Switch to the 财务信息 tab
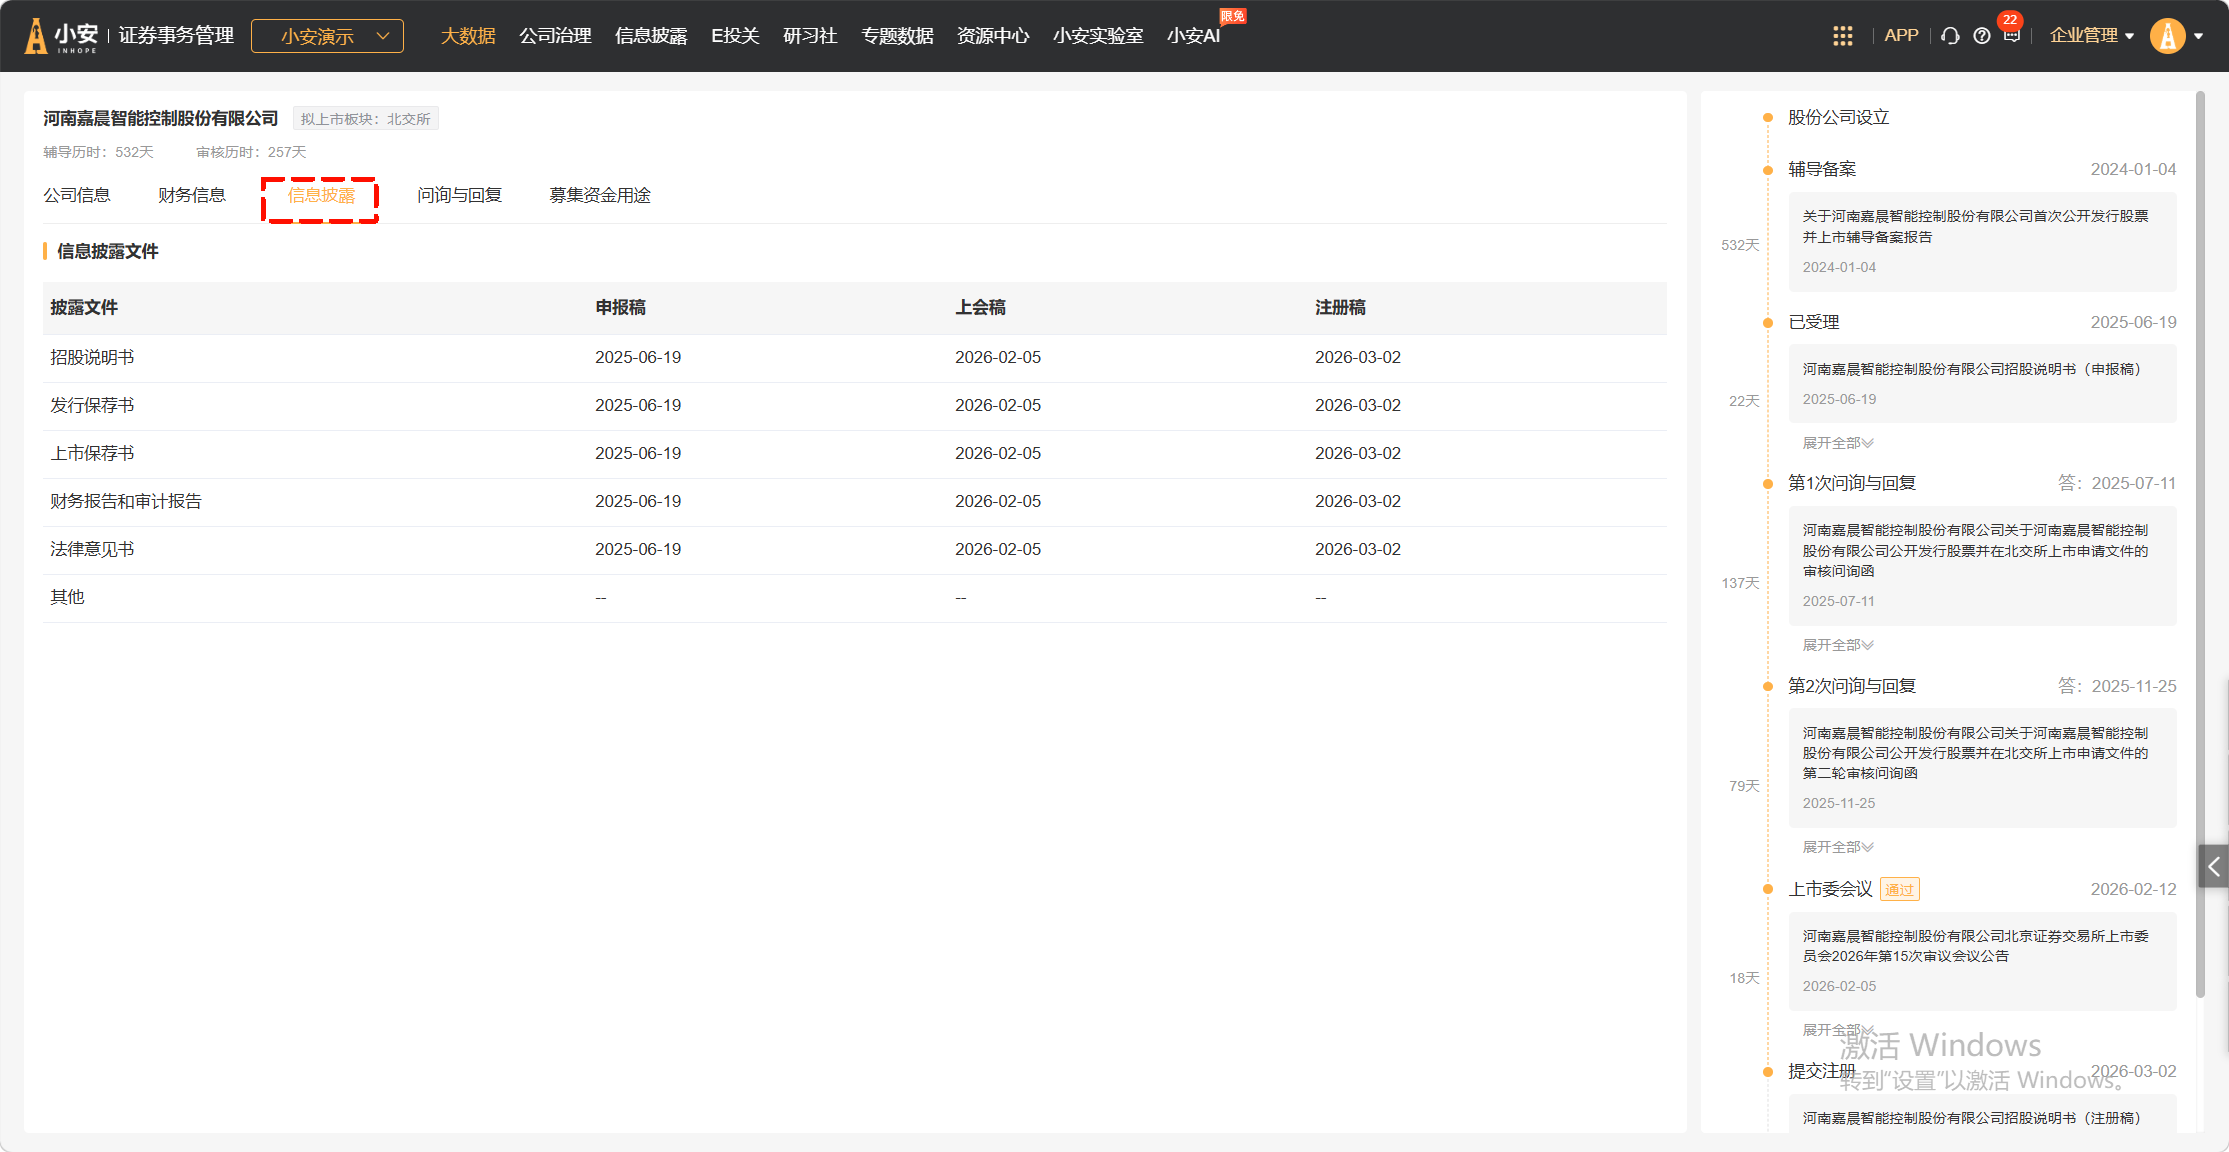This screenshot has height=1152, width=2229. click(x=192, y=195)
